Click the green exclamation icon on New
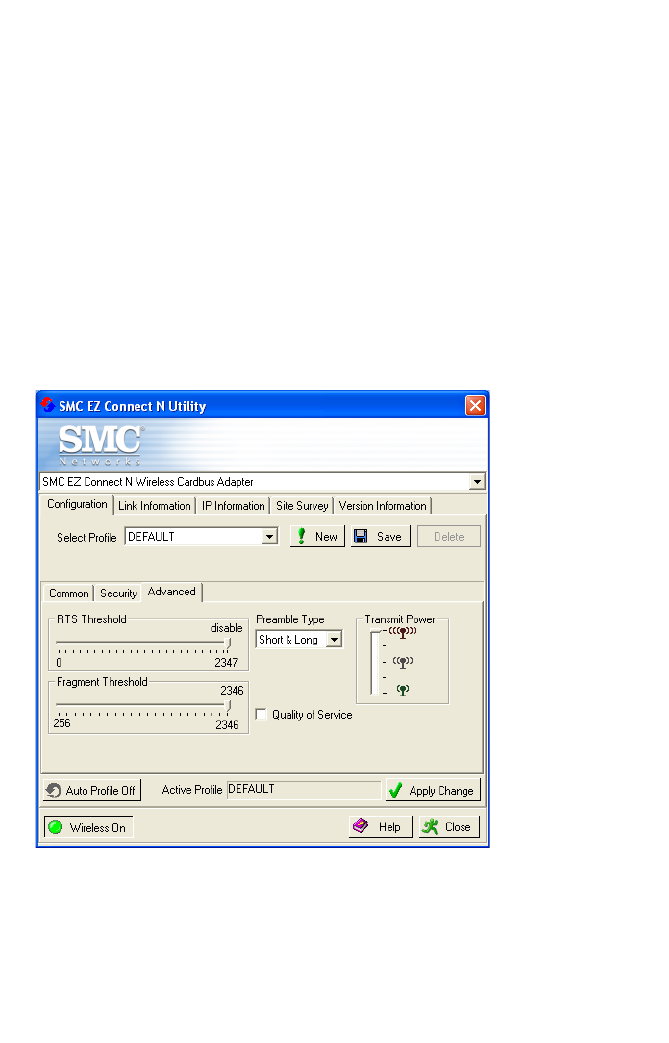 301,536
